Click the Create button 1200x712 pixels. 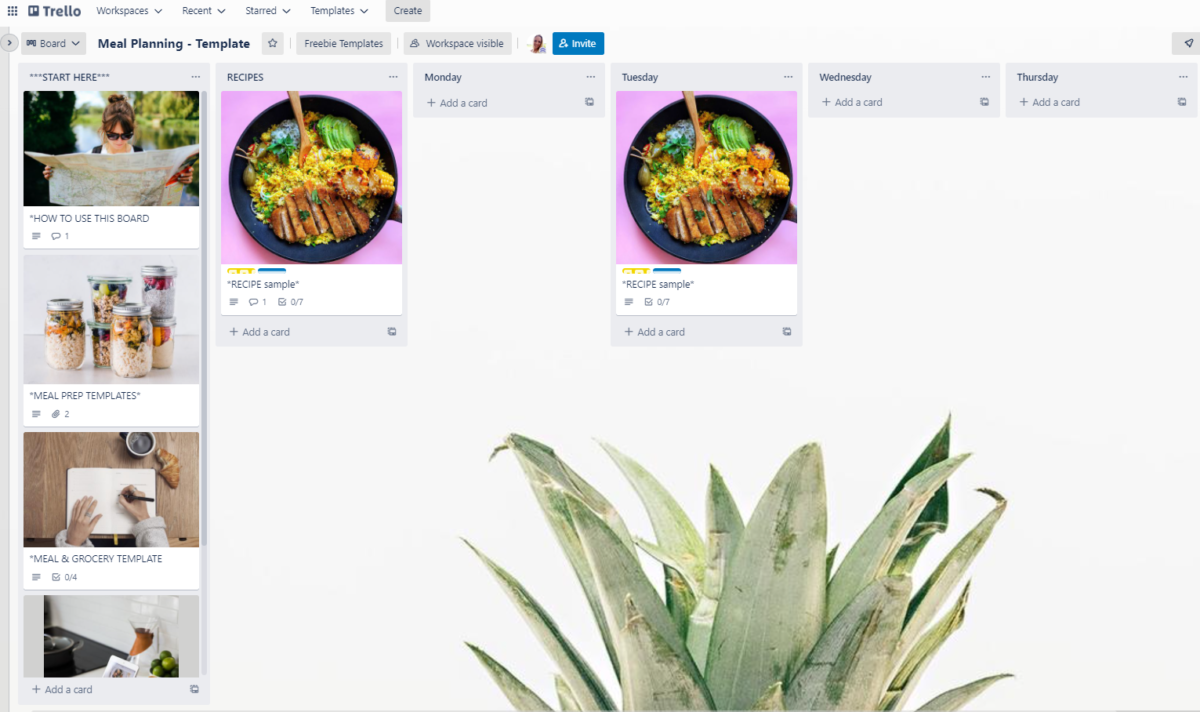coord(408,11)
